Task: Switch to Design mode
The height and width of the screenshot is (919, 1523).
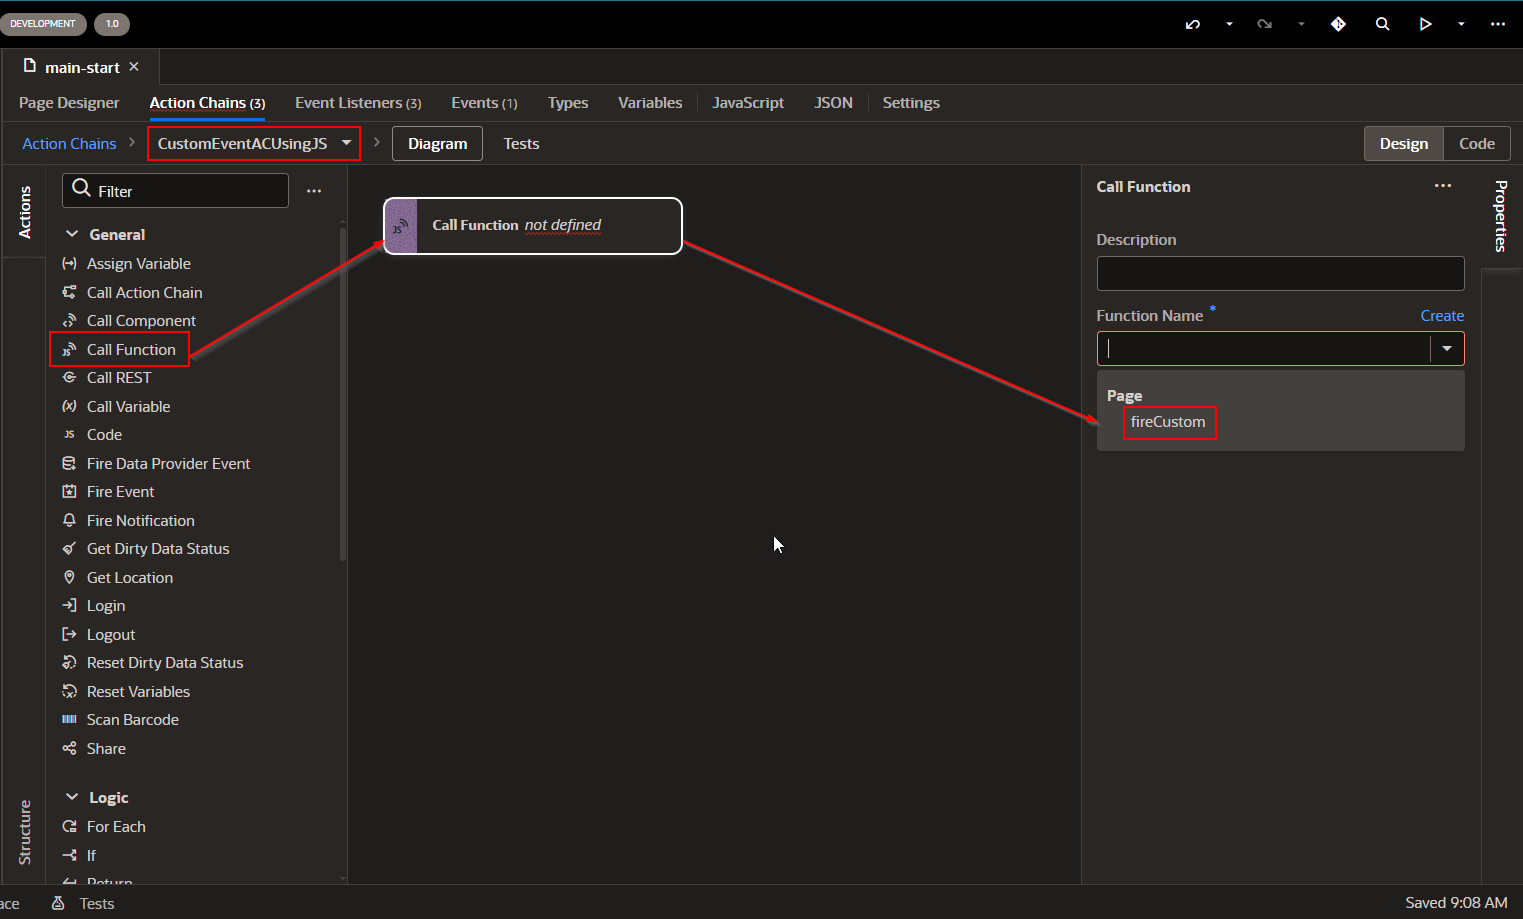Action: (x=1404, y=143)
